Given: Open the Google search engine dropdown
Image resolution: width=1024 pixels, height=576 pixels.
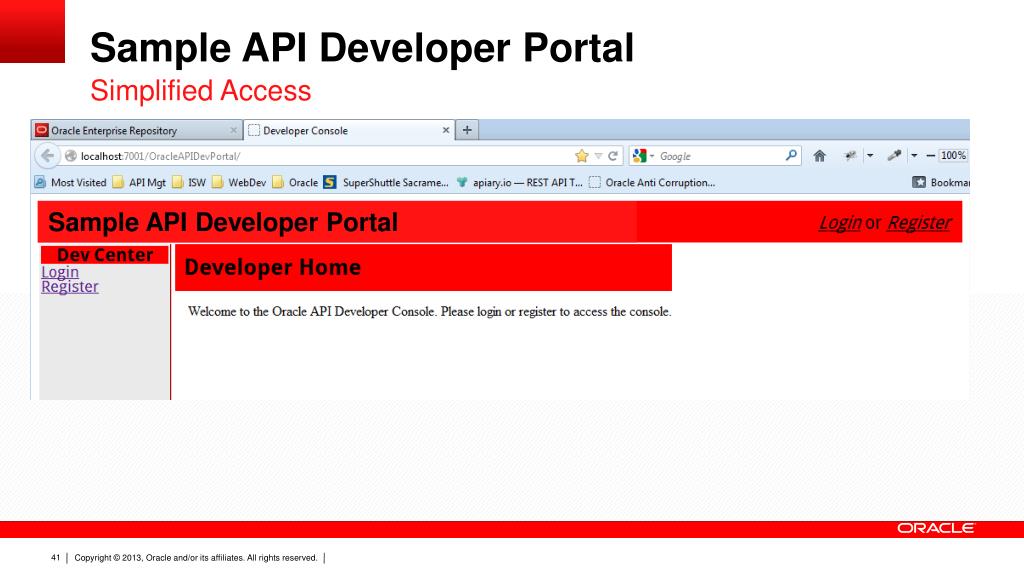Looking at the screenshot, I should (x=644, y=156).
